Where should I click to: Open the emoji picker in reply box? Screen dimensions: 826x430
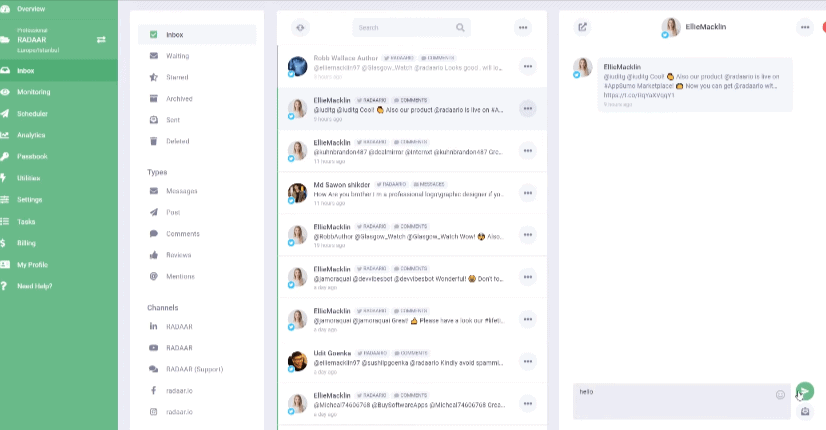pyautogui.click(x=780, y=395)
